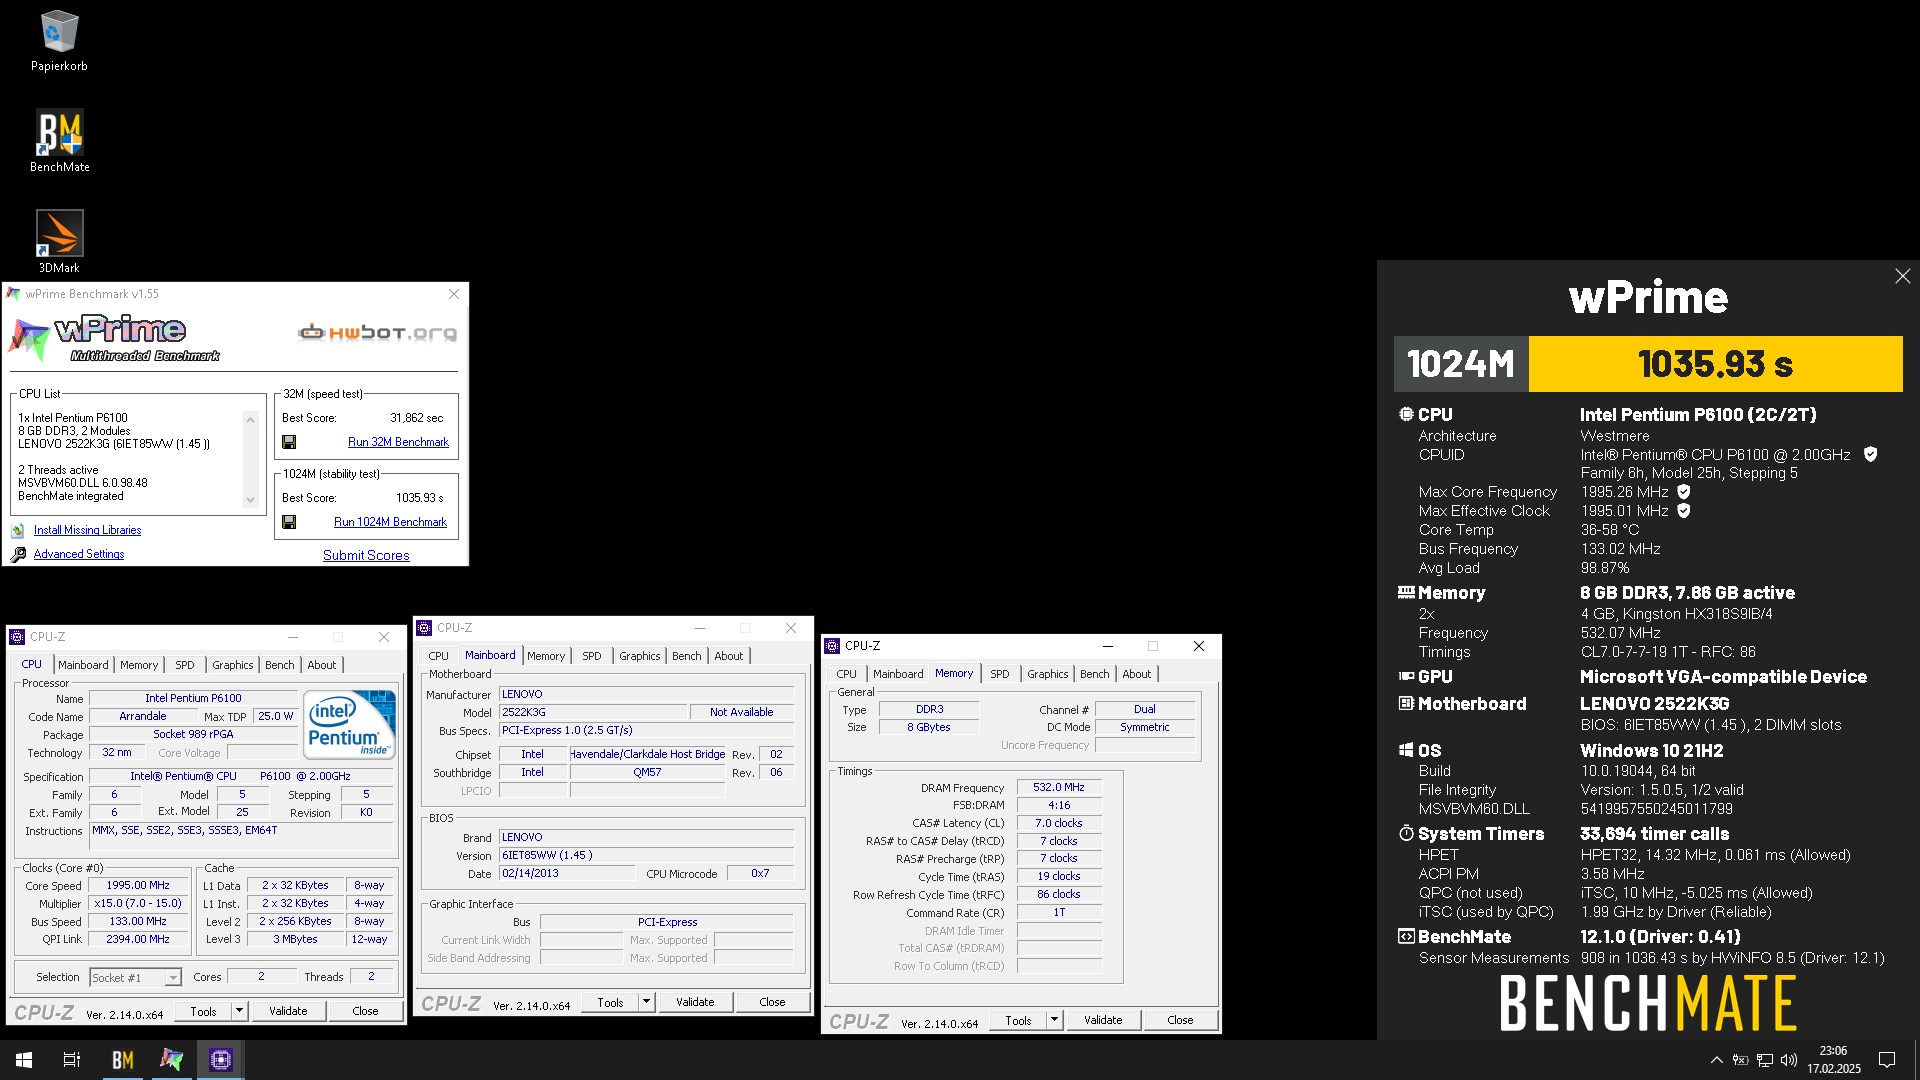
Task: Click the taskbar clock showing 23:06
Action: tap(1833, 1060)
